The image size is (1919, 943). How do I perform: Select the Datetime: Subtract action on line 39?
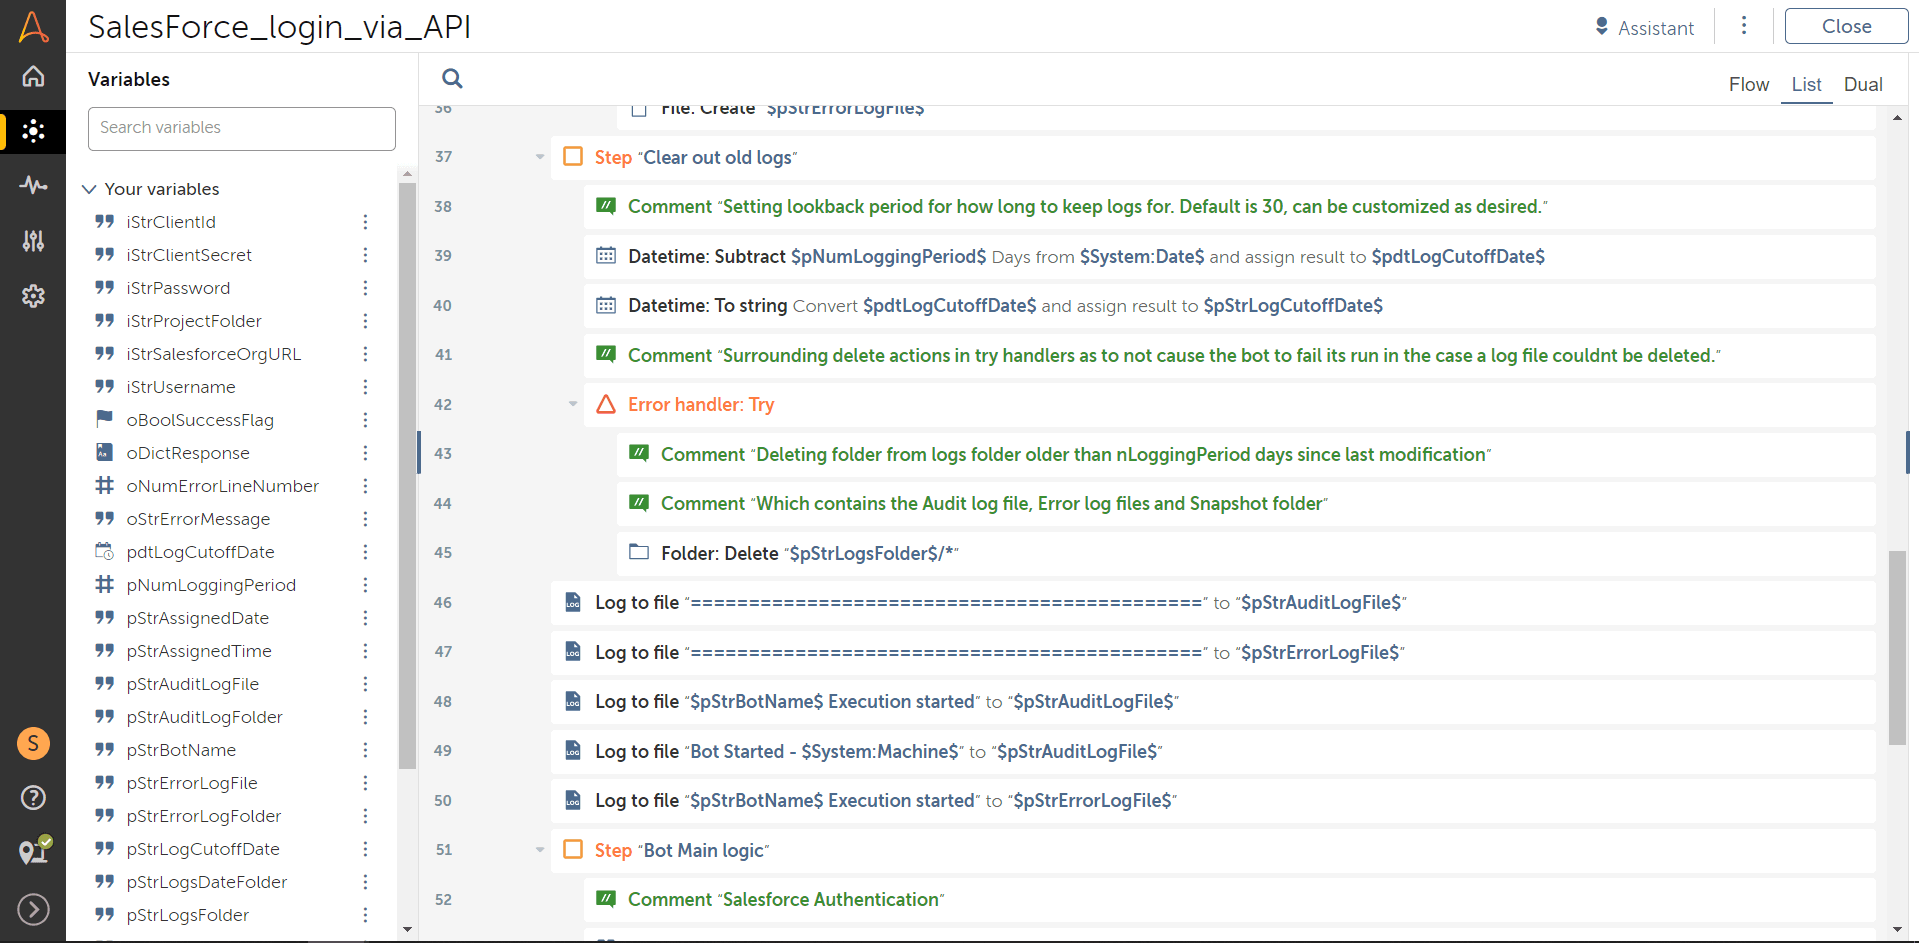point(1230,256)
